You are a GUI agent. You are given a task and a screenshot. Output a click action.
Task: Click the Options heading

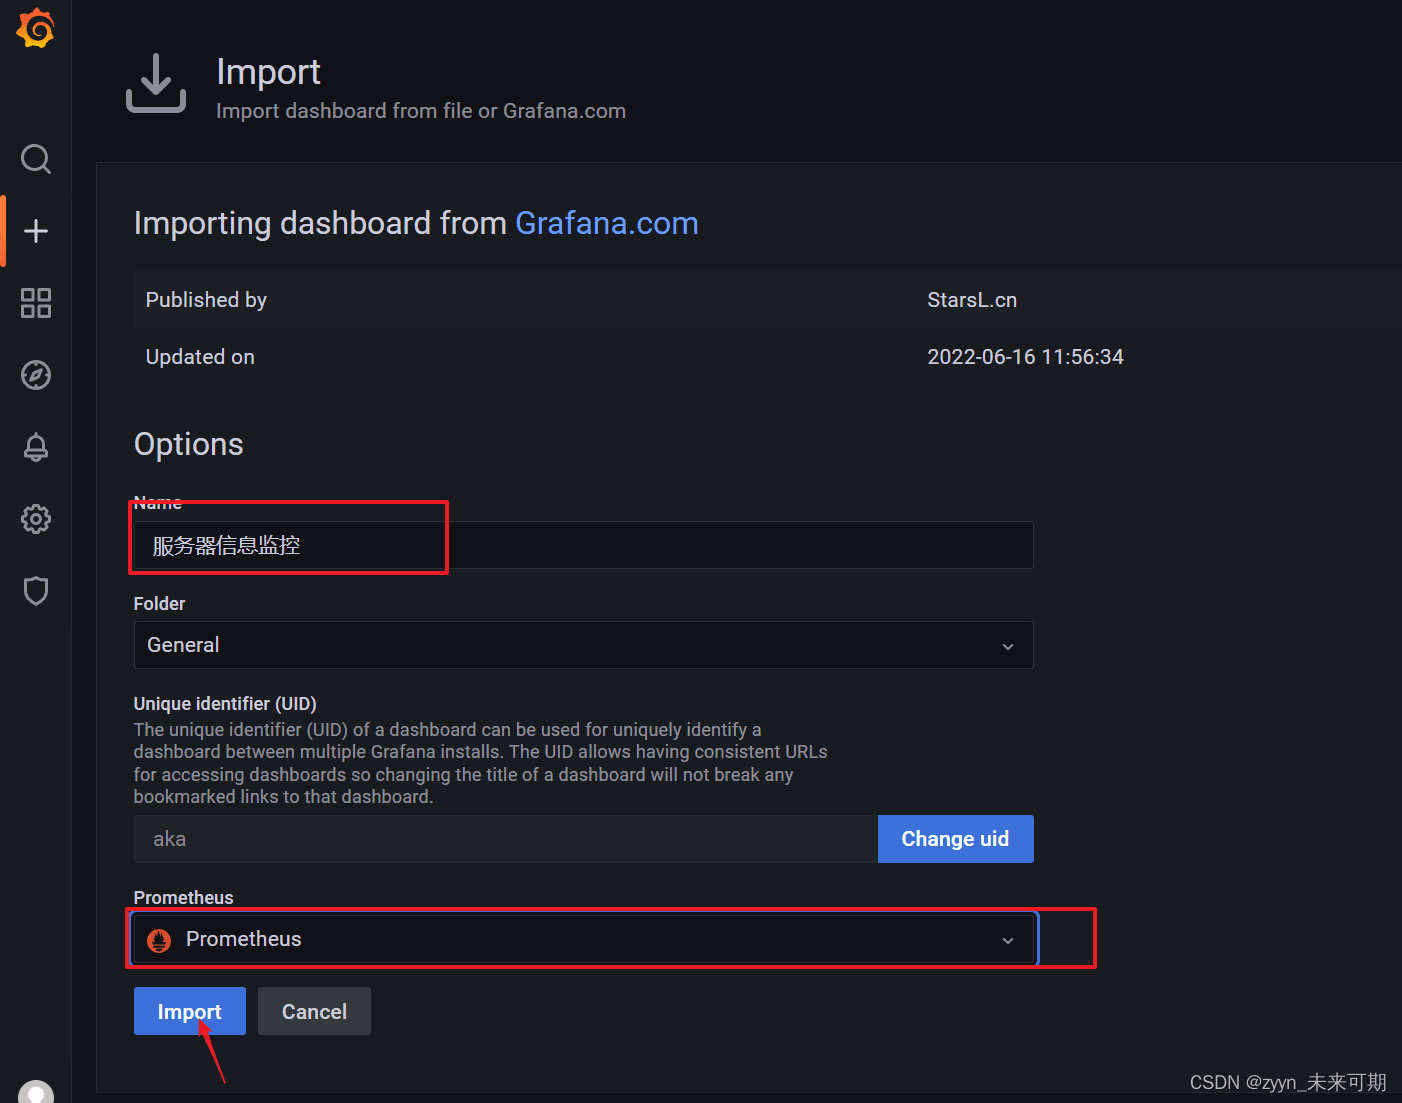189,444
